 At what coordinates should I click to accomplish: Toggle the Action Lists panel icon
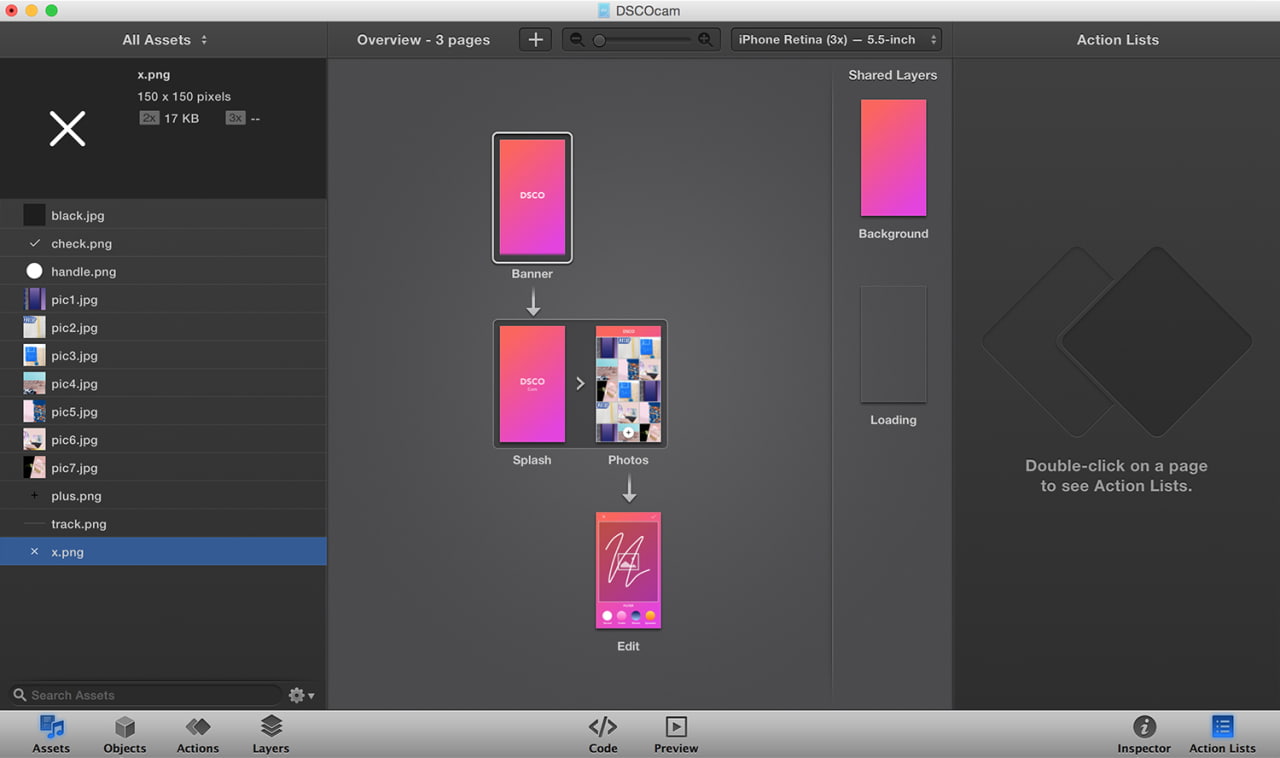(x=1222, y=728)
